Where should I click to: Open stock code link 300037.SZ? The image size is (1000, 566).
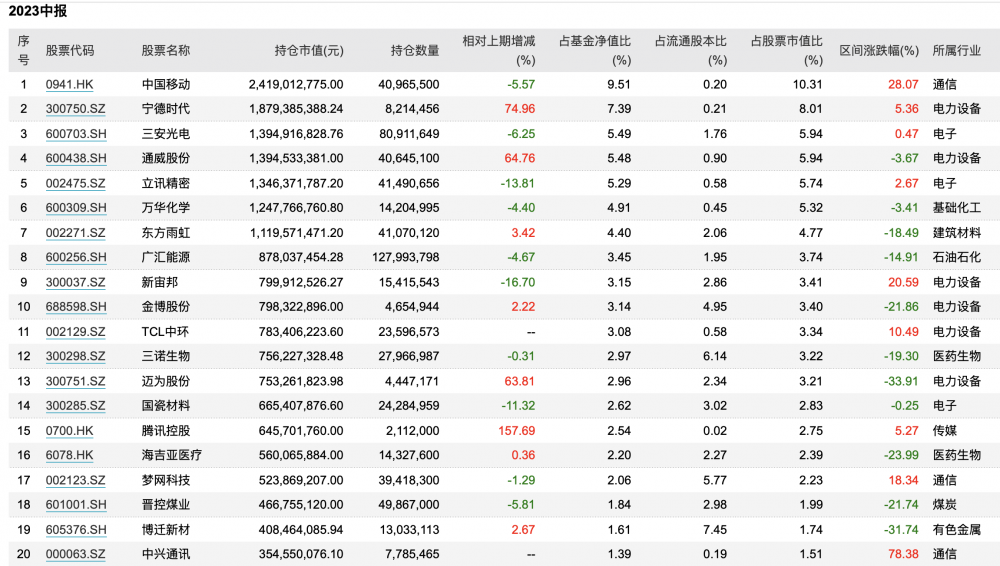coord(75,283)
